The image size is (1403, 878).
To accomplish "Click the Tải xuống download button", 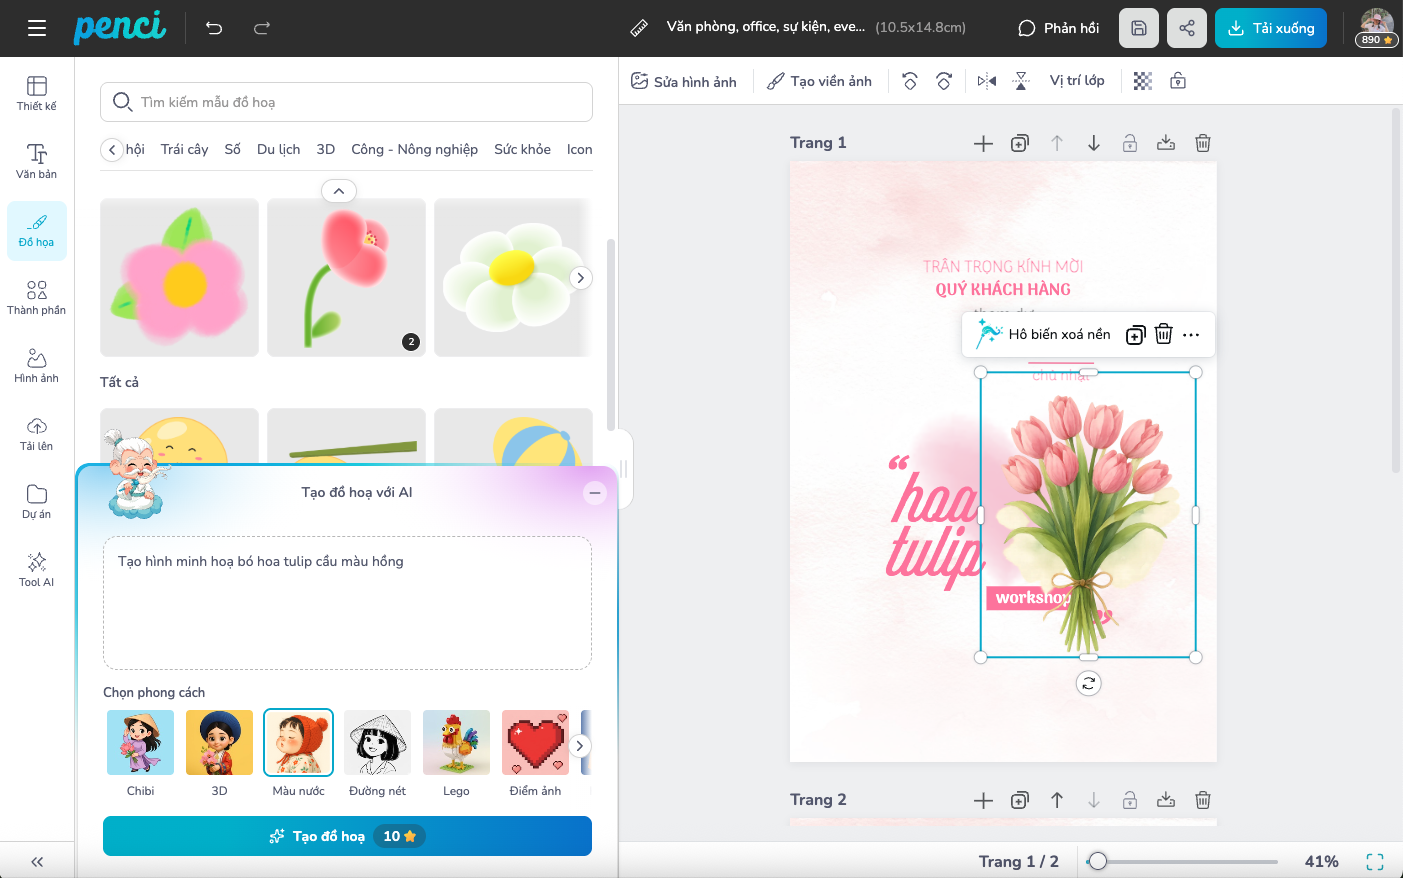I will (x=1270, y=28).
